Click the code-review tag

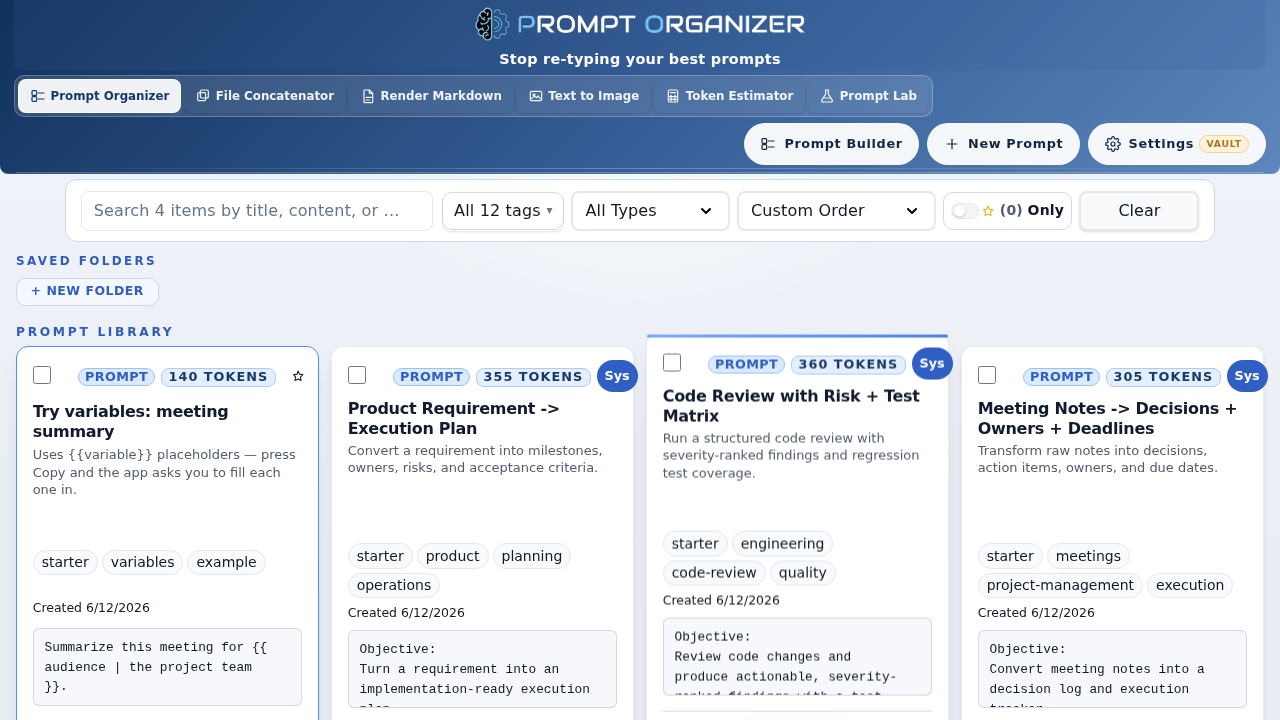(714, 573)
